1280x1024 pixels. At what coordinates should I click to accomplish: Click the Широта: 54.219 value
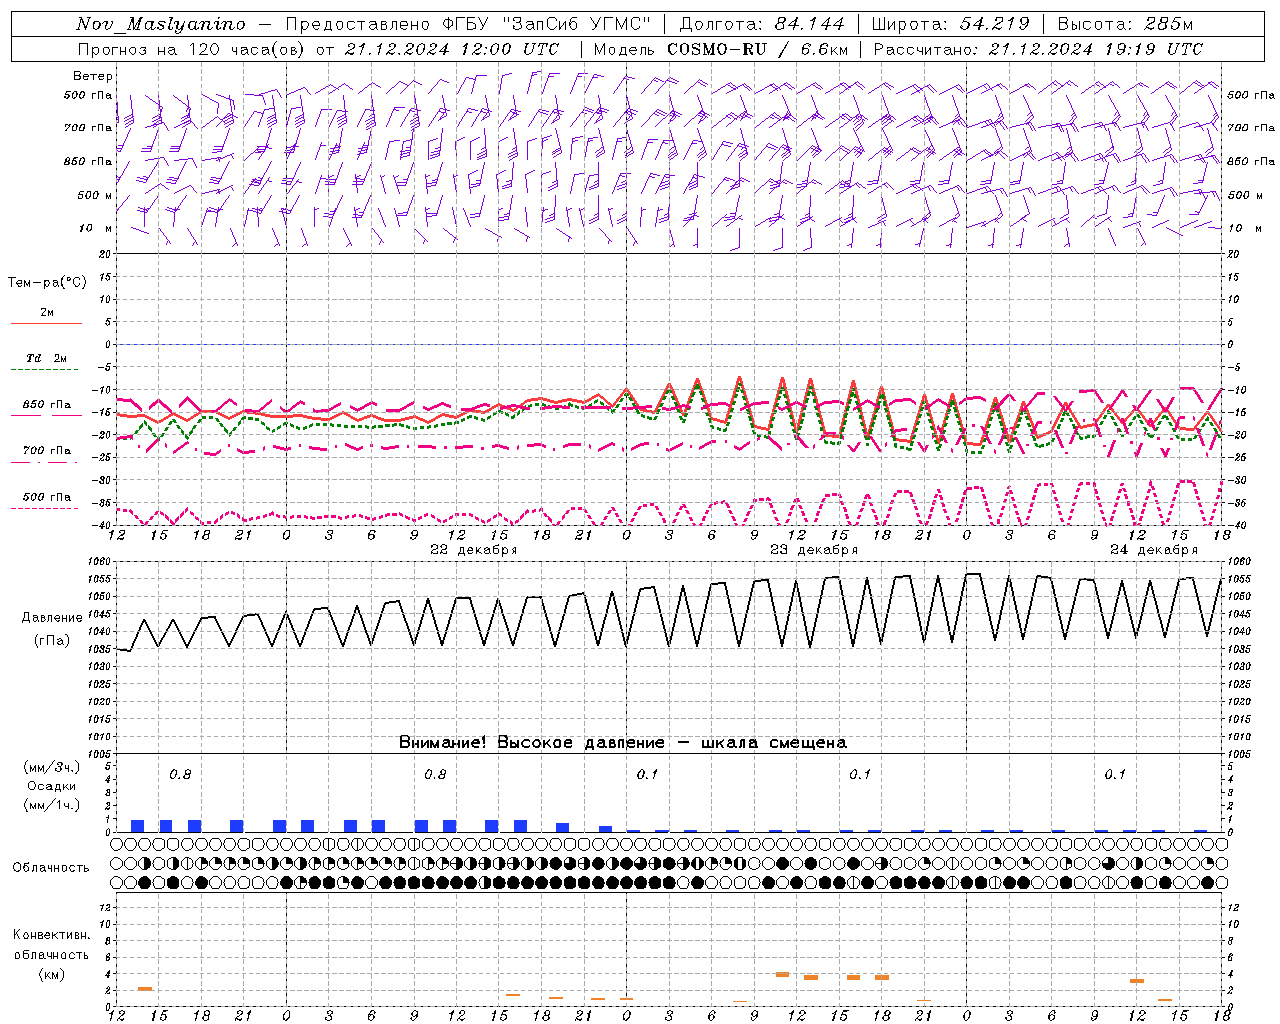[951, 24]
